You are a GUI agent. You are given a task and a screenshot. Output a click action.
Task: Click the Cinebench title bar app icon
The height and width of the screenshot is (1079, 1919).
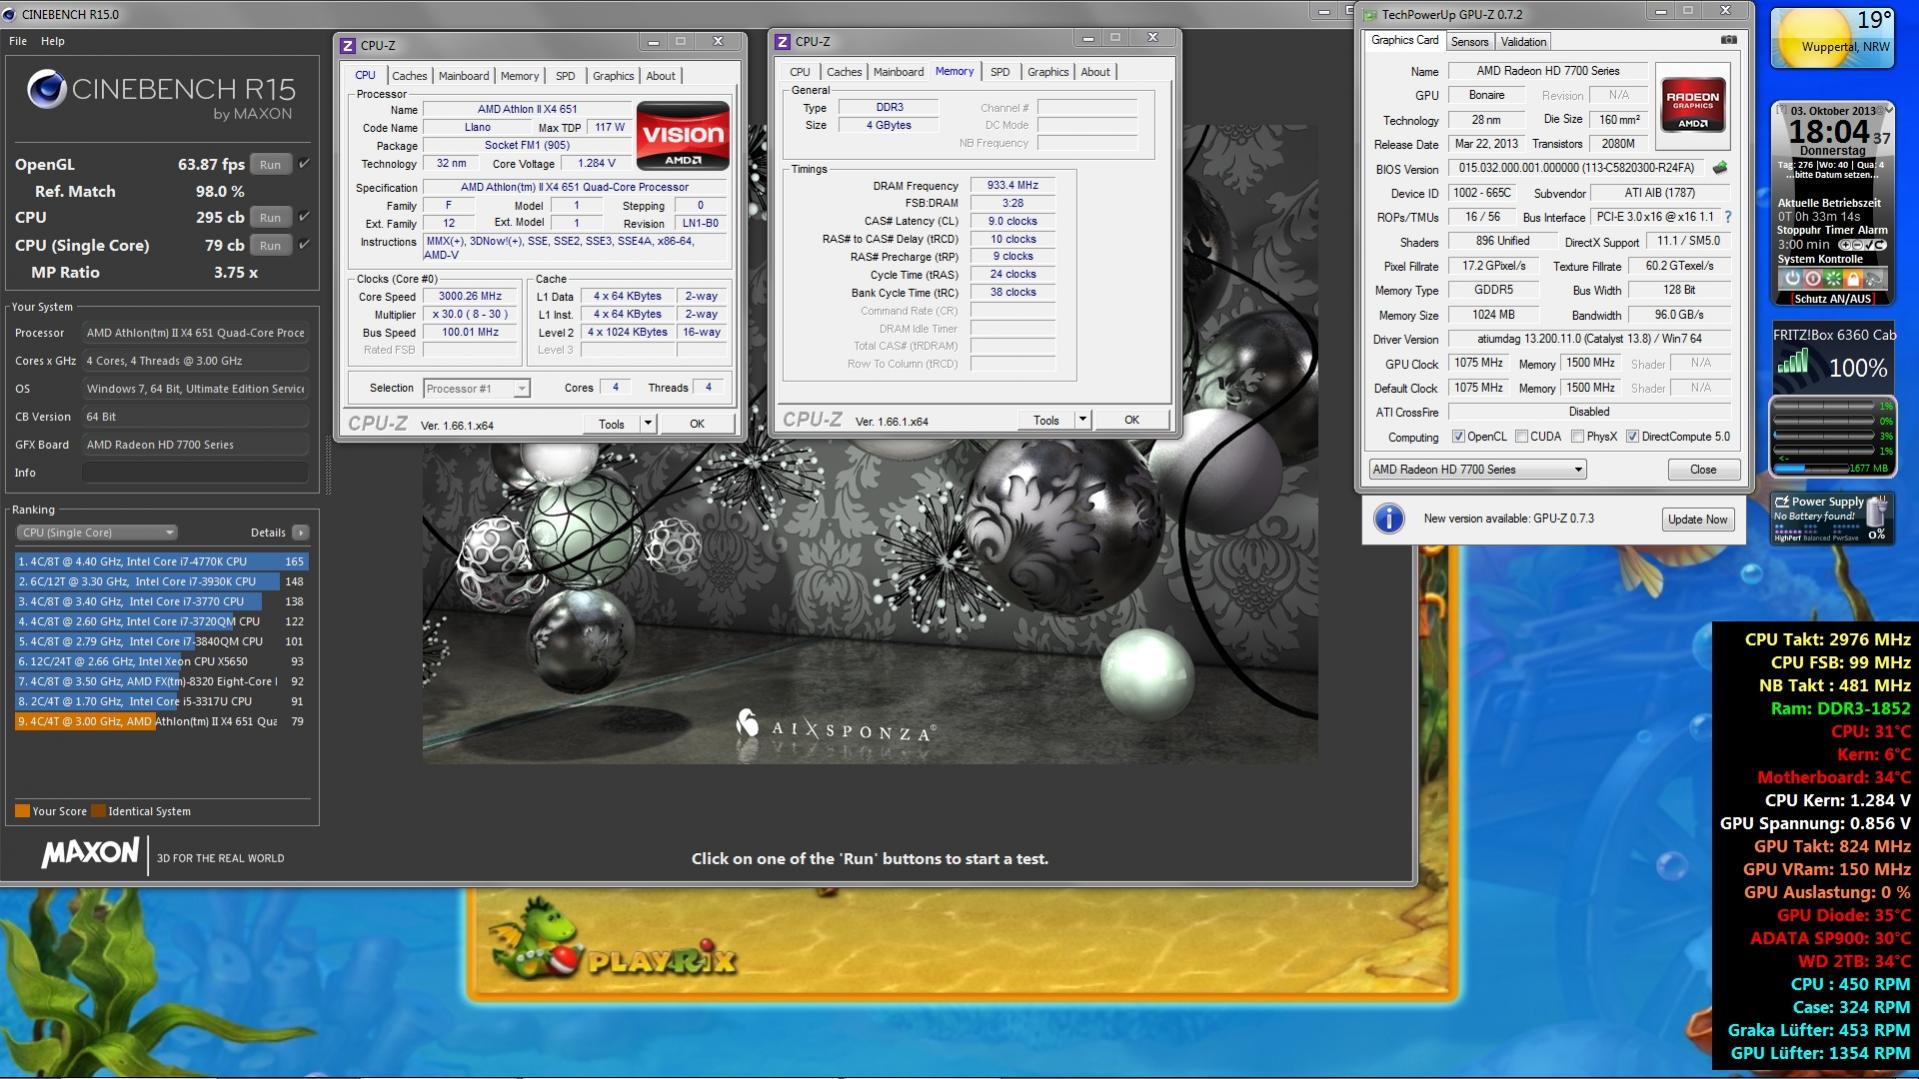10,14
